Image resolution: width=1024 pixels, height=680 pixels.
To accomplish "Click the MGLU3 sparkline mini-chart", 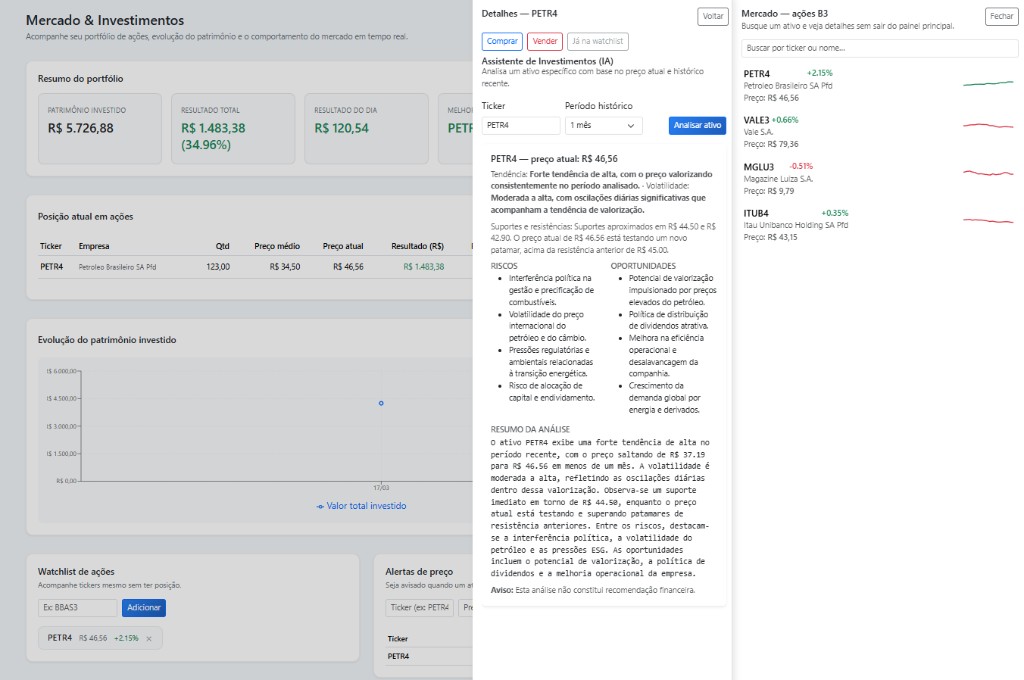I will click(x=988, y=172).
